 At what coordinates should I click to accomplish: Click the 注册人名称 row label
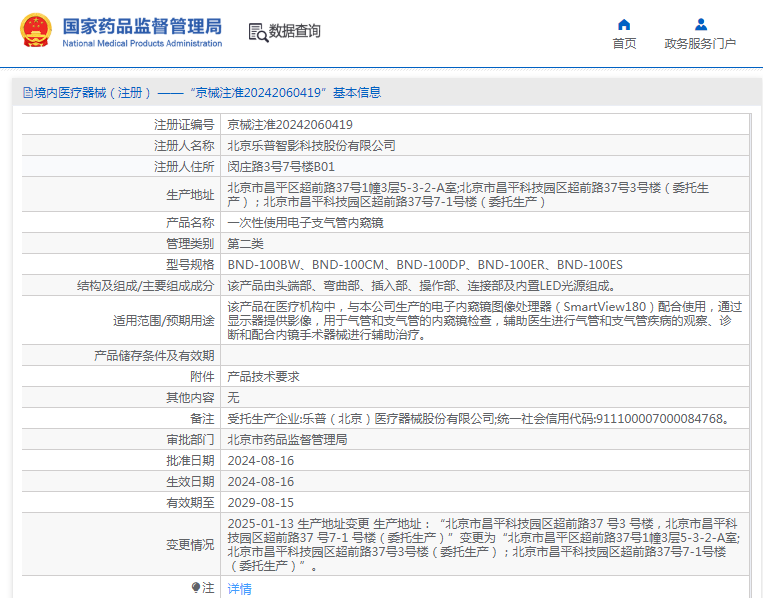click(184, 145)
